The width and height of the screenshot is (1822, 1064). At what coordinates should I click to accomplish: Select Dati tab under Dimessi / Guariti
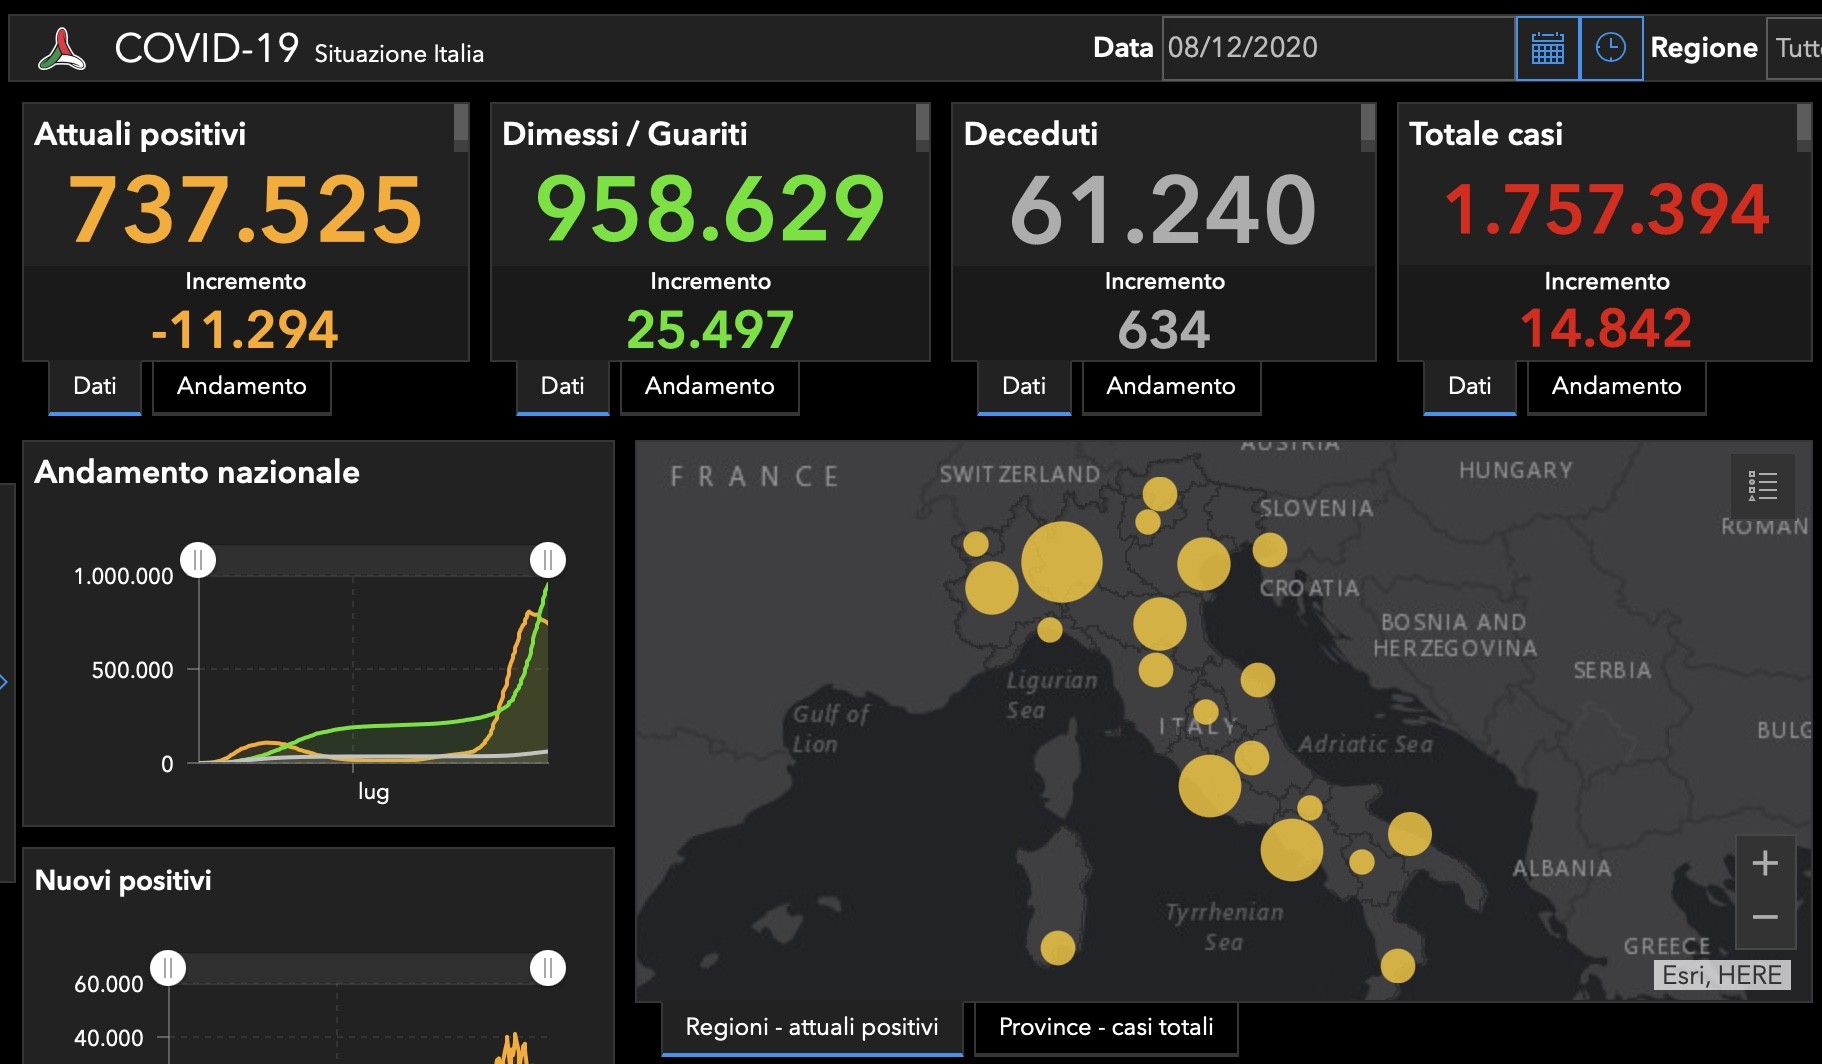click(x=562, y=387)
